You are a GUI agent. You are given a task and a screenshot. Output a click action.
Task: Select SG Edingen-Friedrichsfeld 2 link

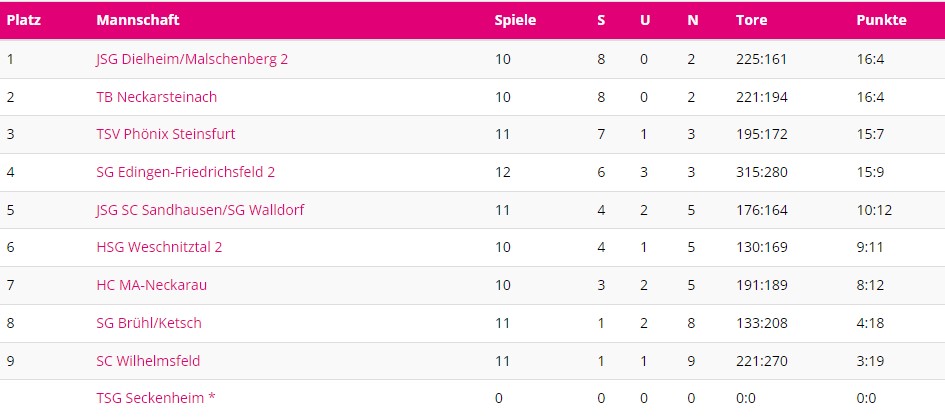(186, 172)
